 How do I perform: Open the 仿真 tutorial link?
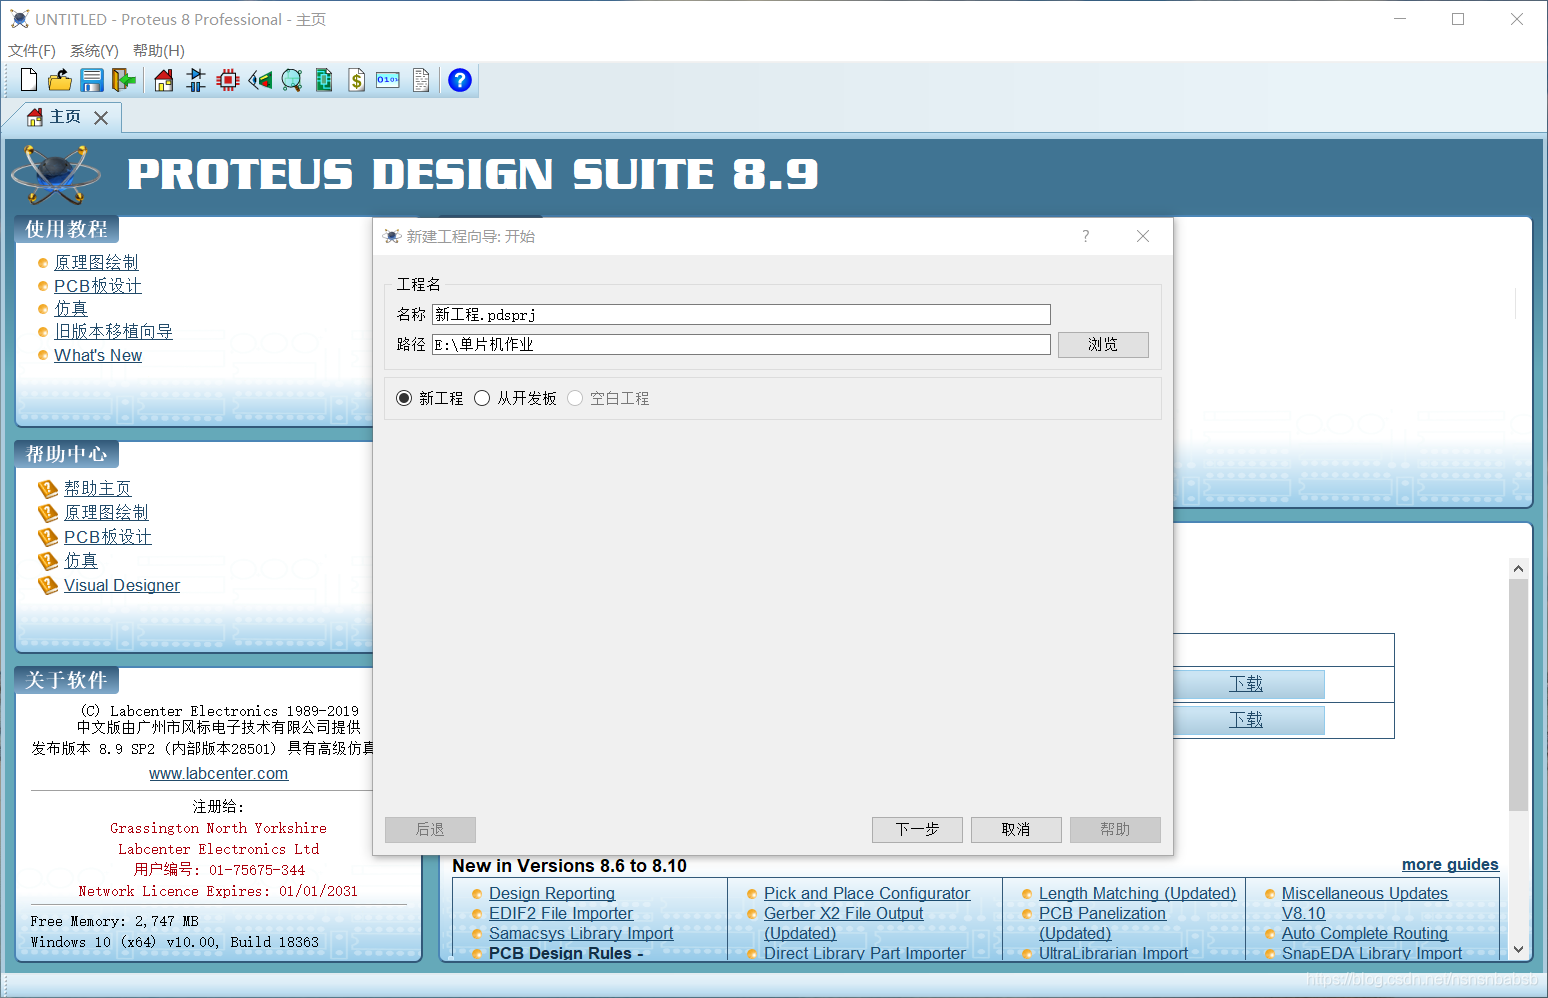71,309
